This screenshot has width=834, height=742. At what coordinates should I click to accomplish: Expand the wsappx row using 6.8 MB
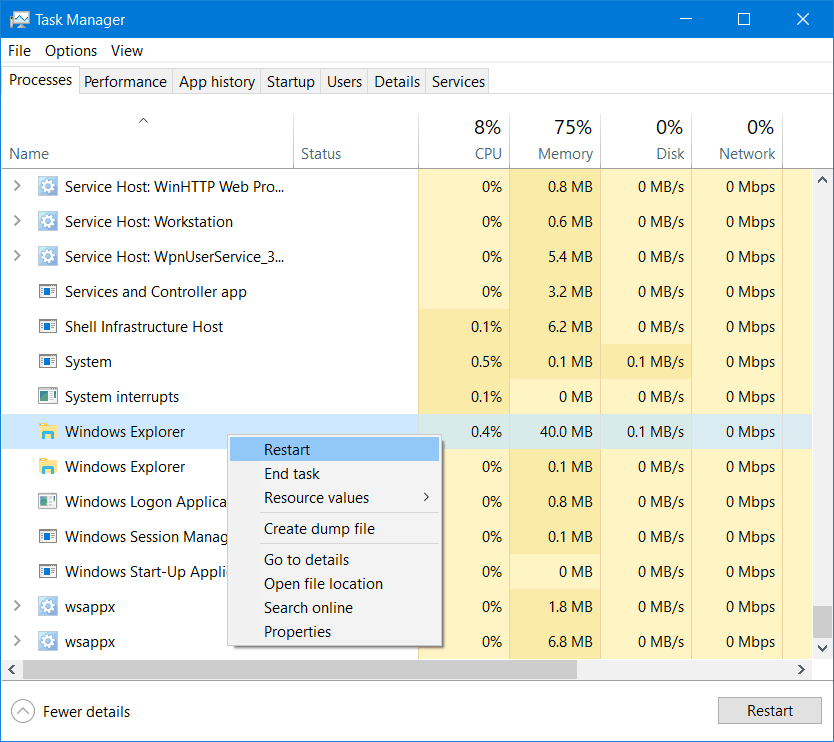pyautogui.click(x=18, y=640)
